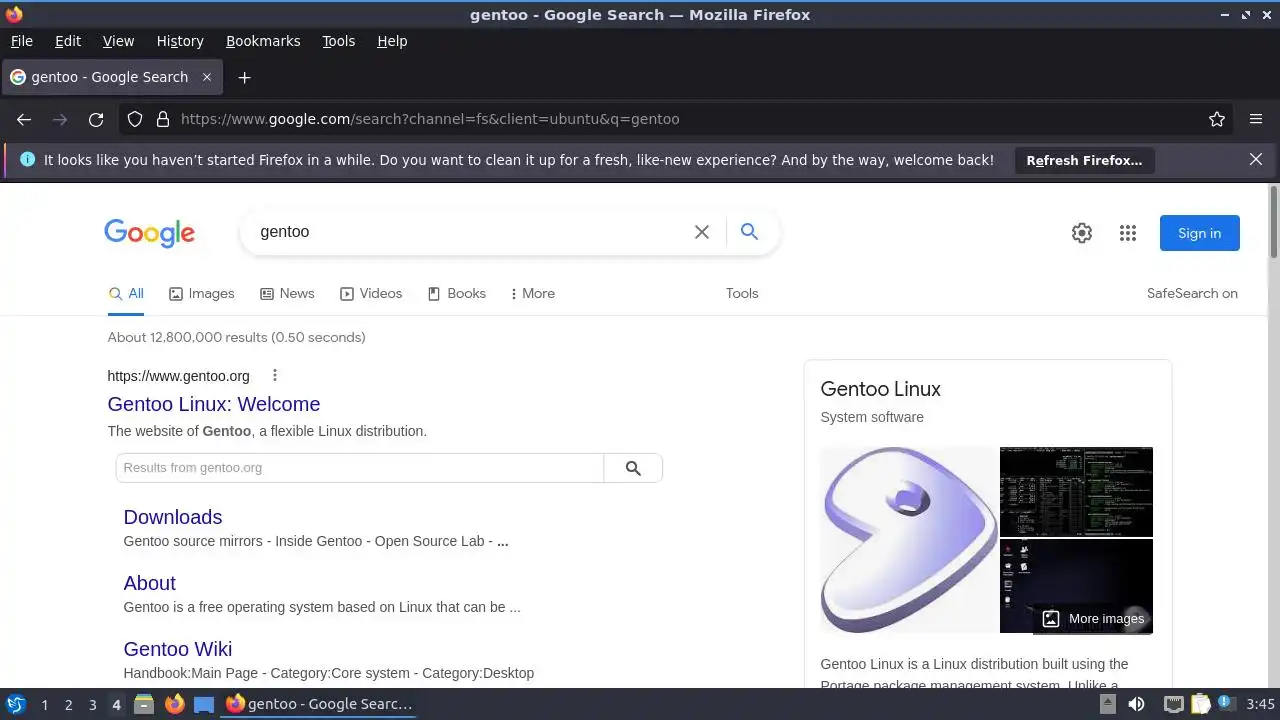This screenshot has width=1280, height=720.
Task: Switch to virtual desktop 3
Action: tap(92, 705)
